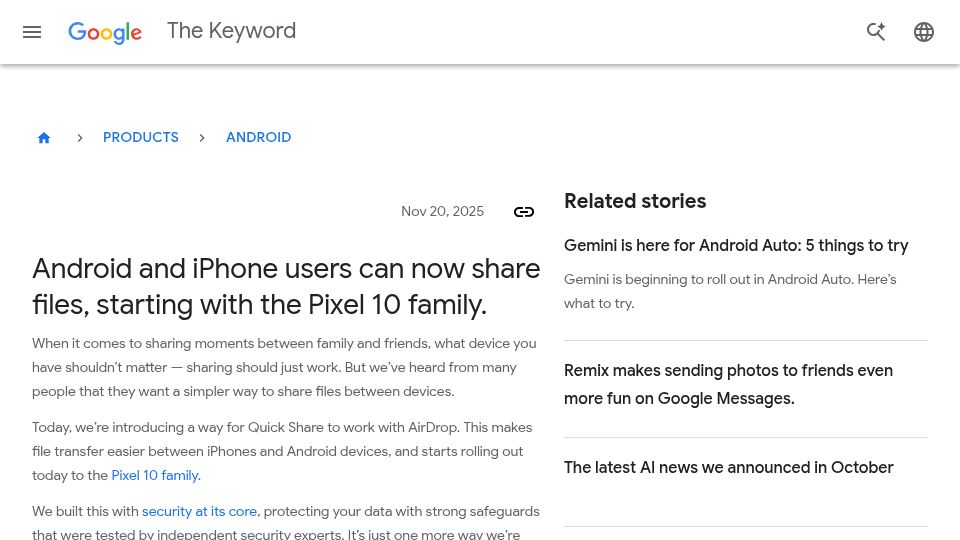Click the Related stories heading
Screen dimensions: 960x540
tap(635, 201)
